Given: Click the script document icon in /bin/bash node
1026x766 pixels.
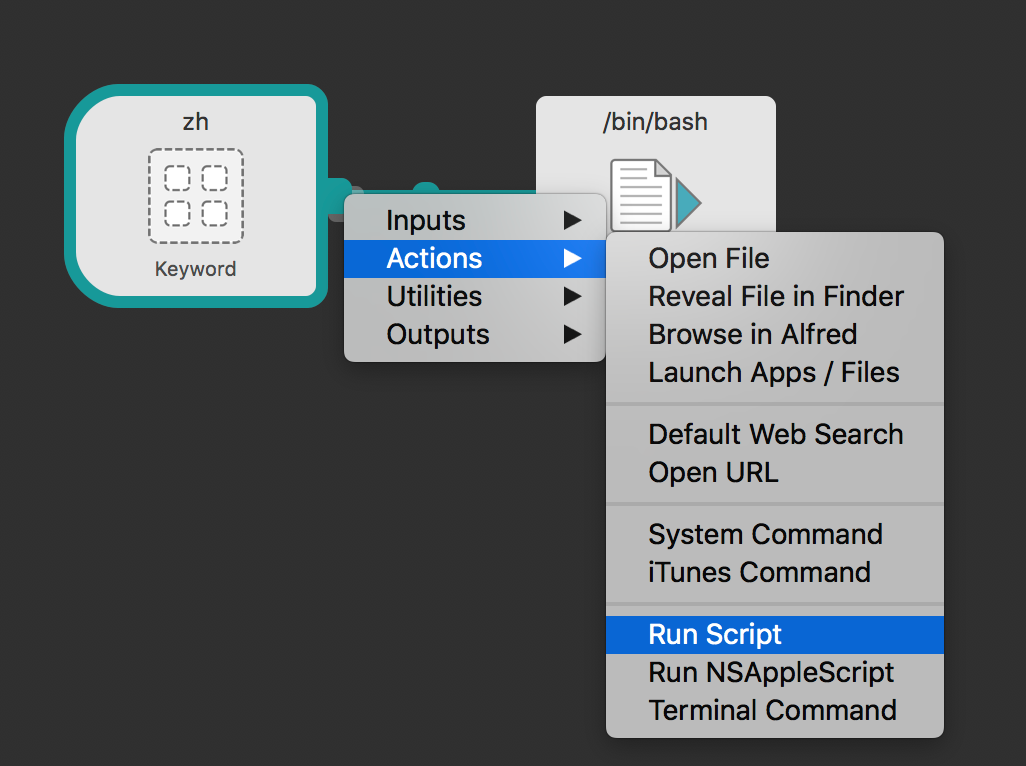Looking at the screenshot, I should [641, 194].
